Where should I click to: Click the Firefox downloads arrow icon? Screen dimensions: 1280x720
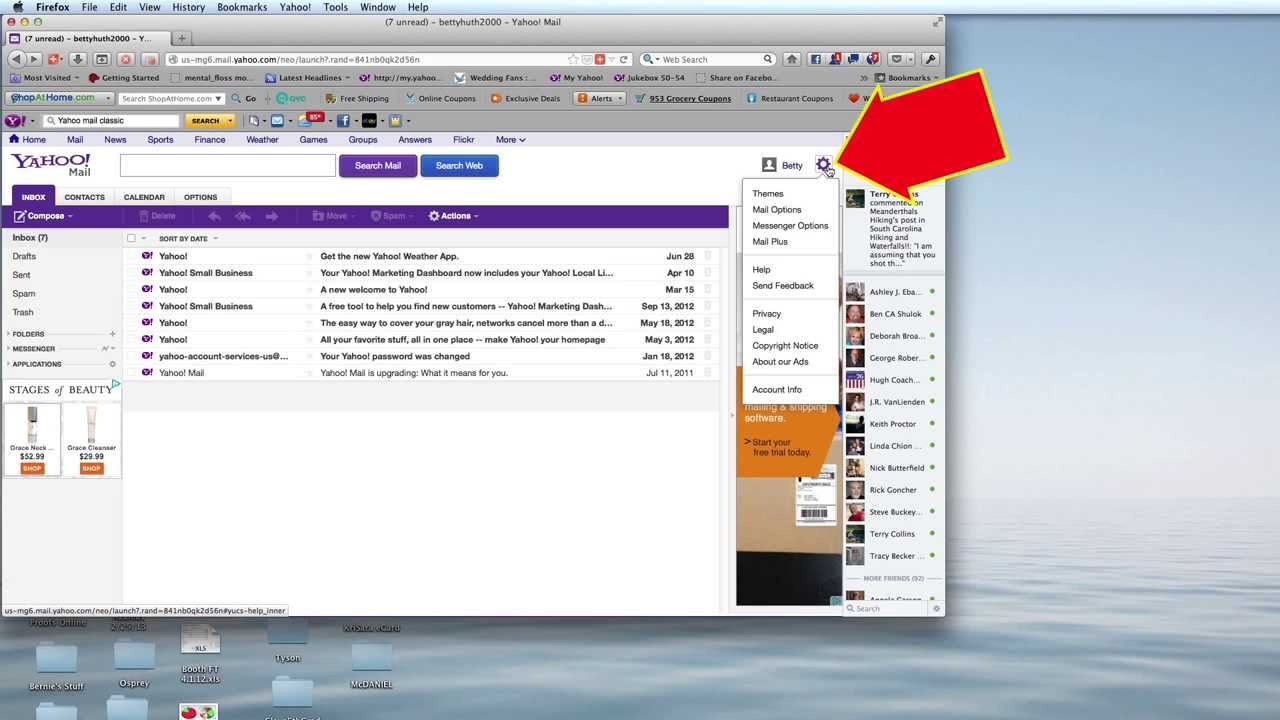pyautogui.click(x=78, y=59)
